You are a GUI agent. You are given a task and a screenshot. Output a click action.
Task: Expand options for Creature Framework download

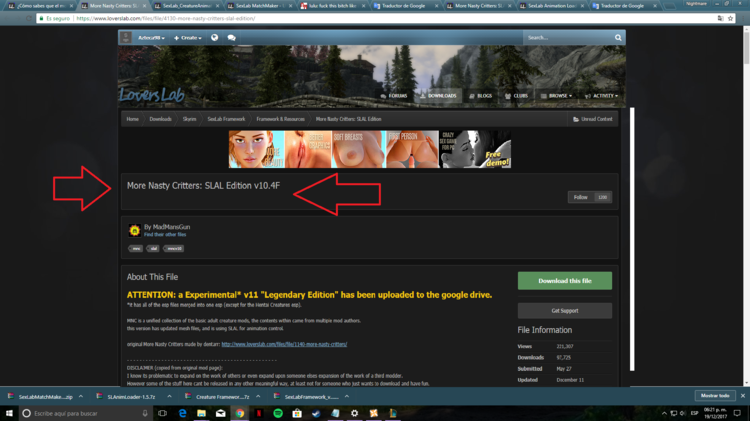258,396
